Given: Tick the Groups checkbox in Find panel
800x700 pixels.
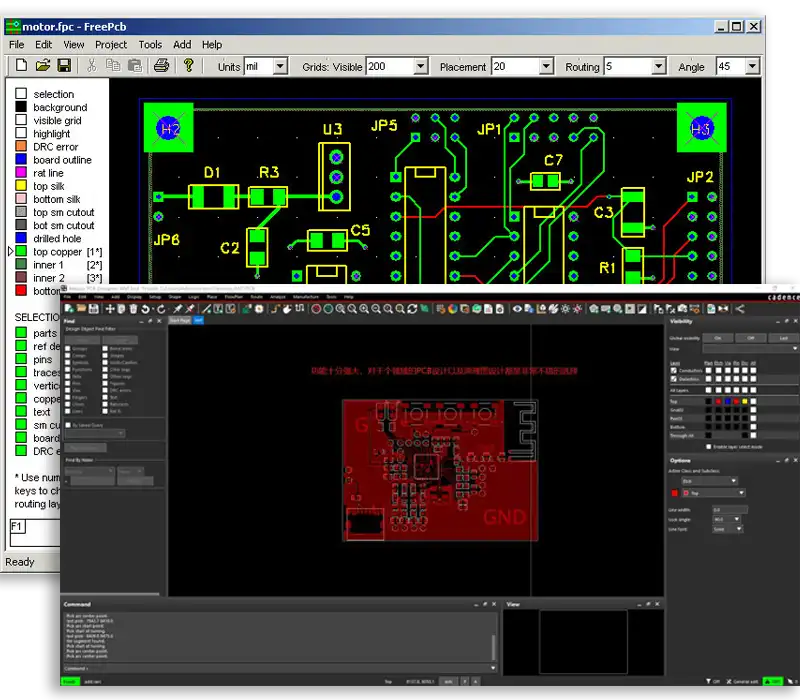Looking at the screenshot, I should point(68,349).
